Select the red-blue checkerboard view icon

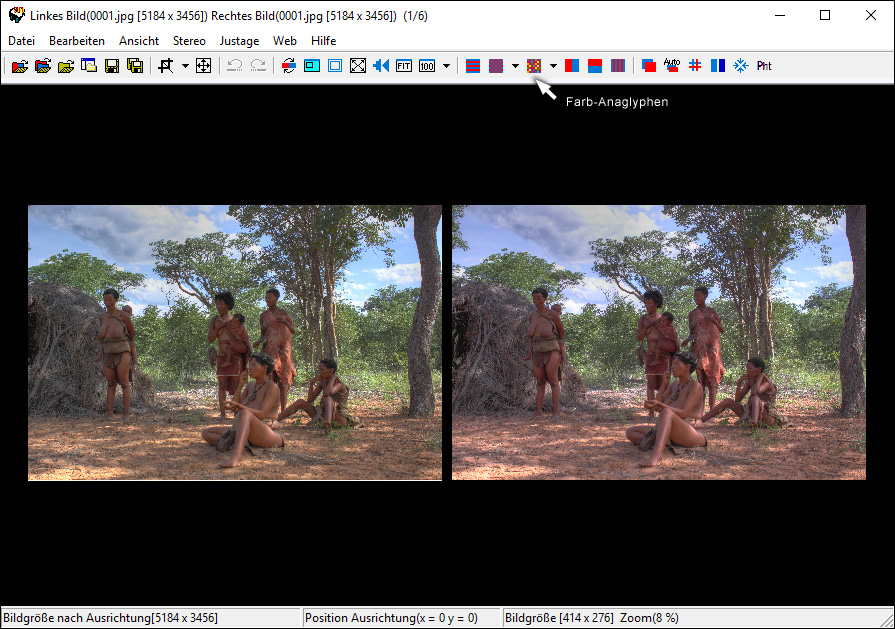click(x=496, y=66)
